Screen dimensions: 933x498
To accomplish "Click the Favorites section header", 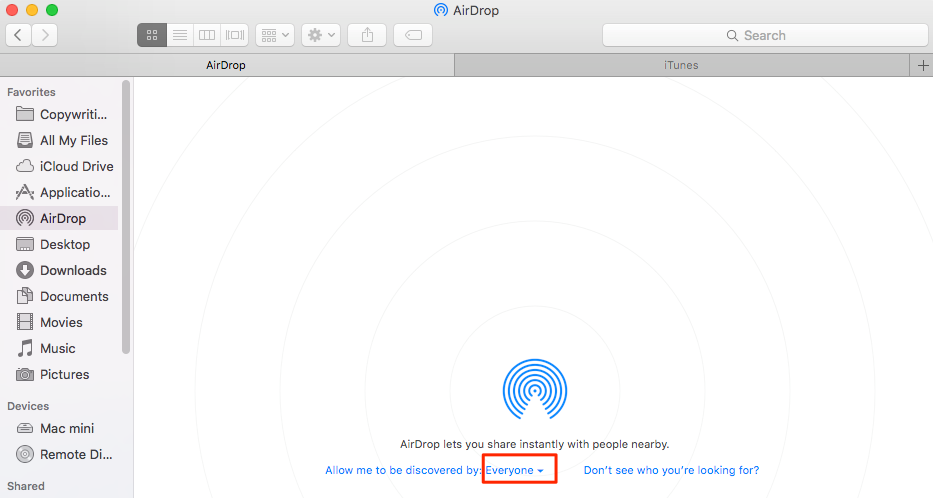I will tap(31, 92).
